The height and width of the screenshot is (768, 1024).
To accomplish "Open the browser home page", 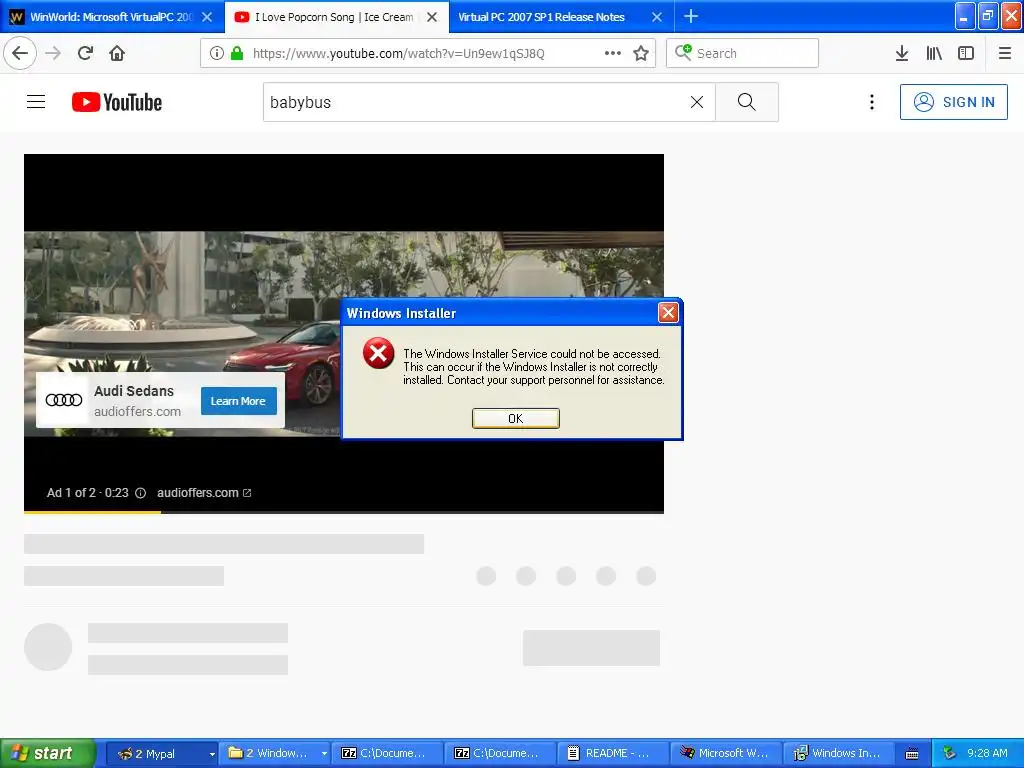I will click(117, 53).
